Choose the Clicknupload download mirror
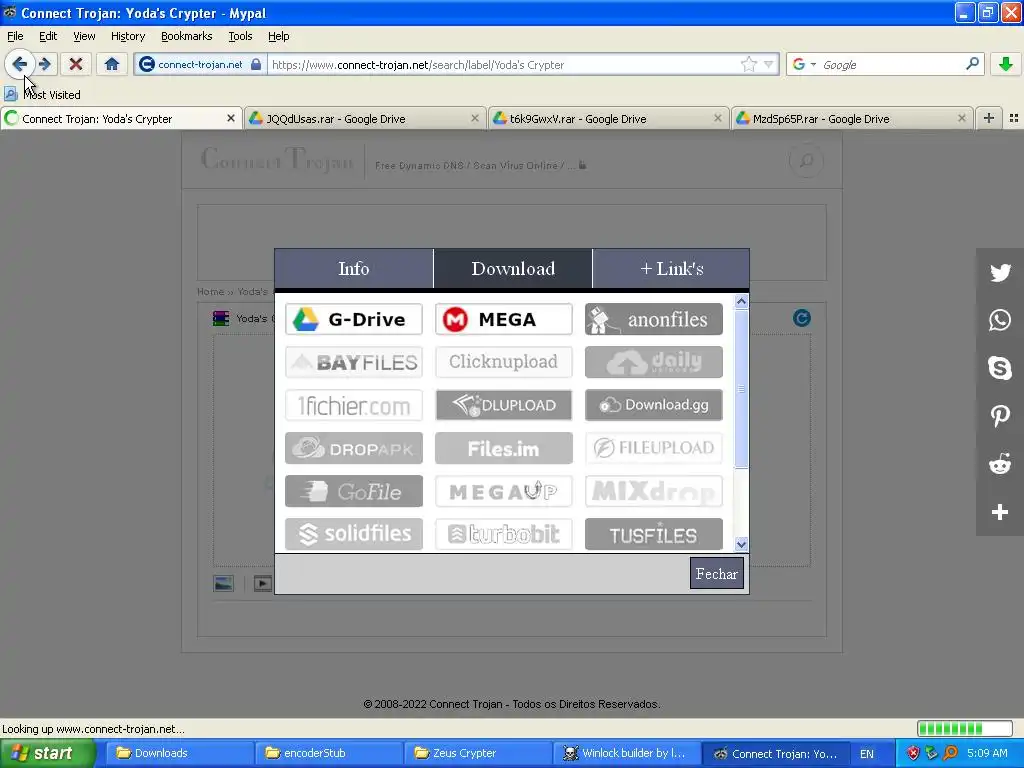The image size is (1024, 768). point(504,362)
